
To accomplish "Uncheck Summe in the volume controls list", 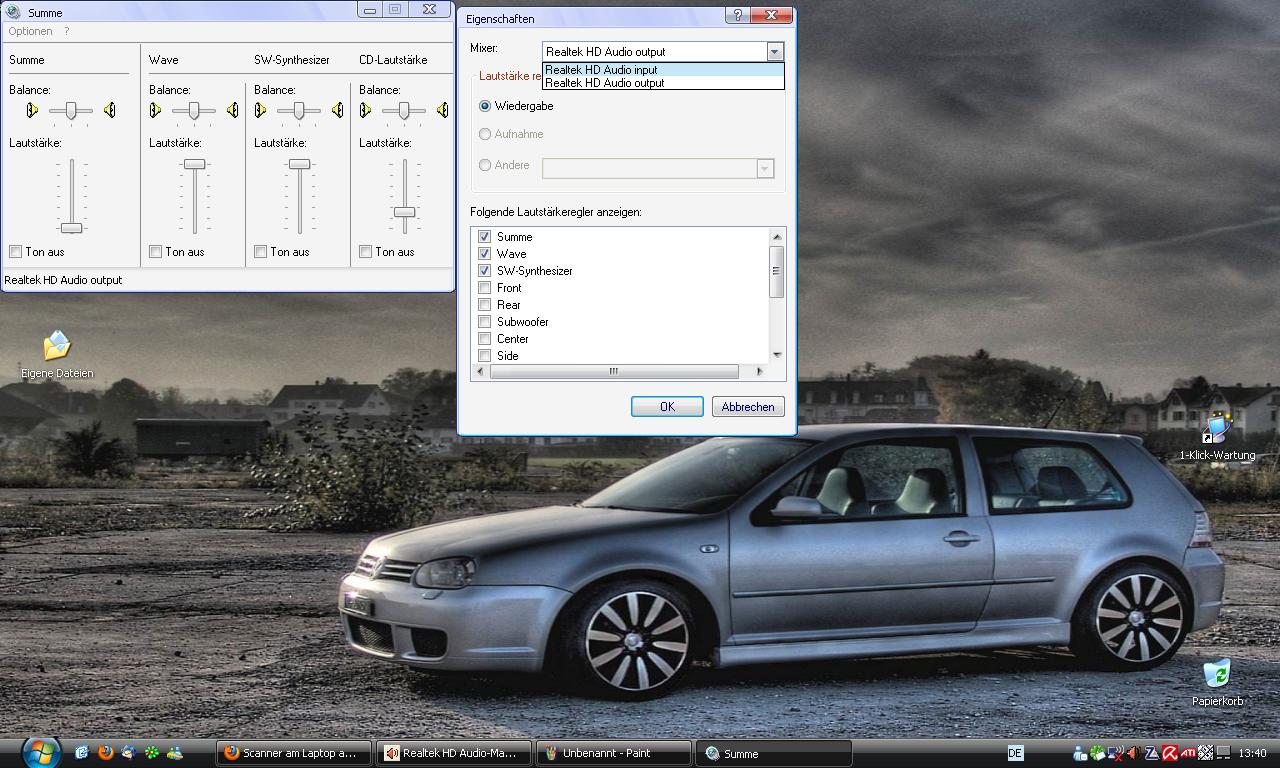I will coord(484,237).
